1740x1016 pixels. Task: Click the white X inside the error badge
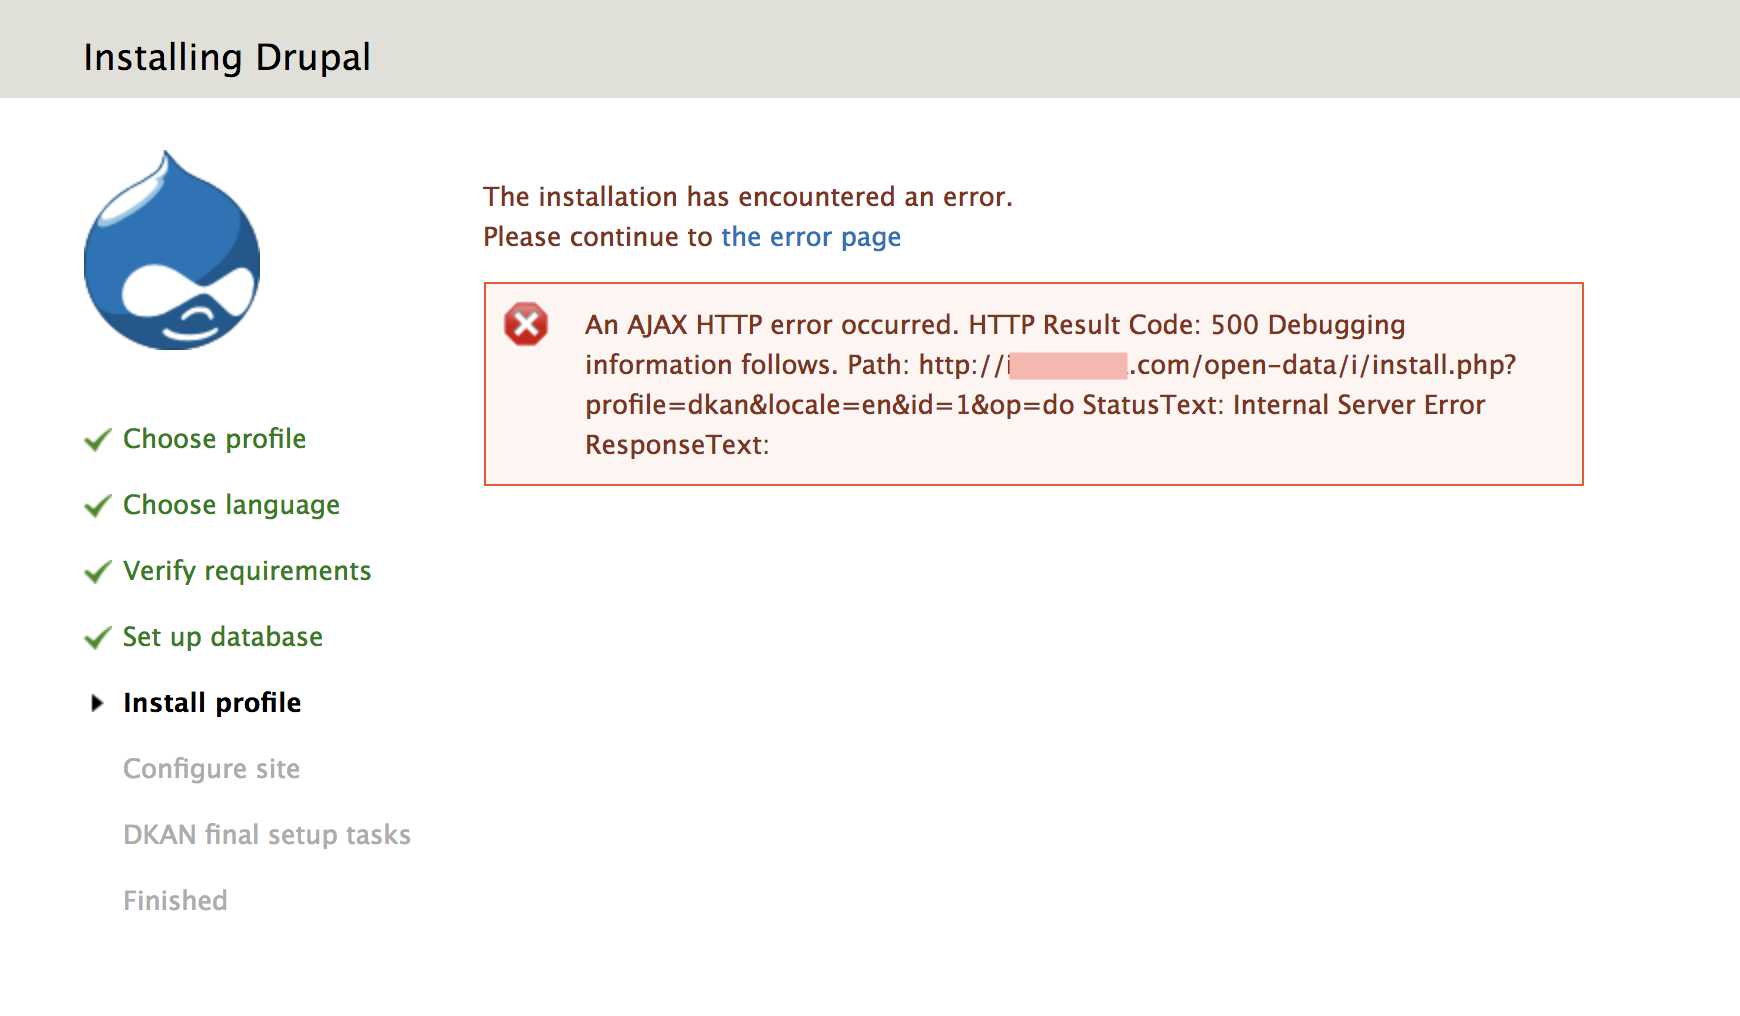point(527,324)
